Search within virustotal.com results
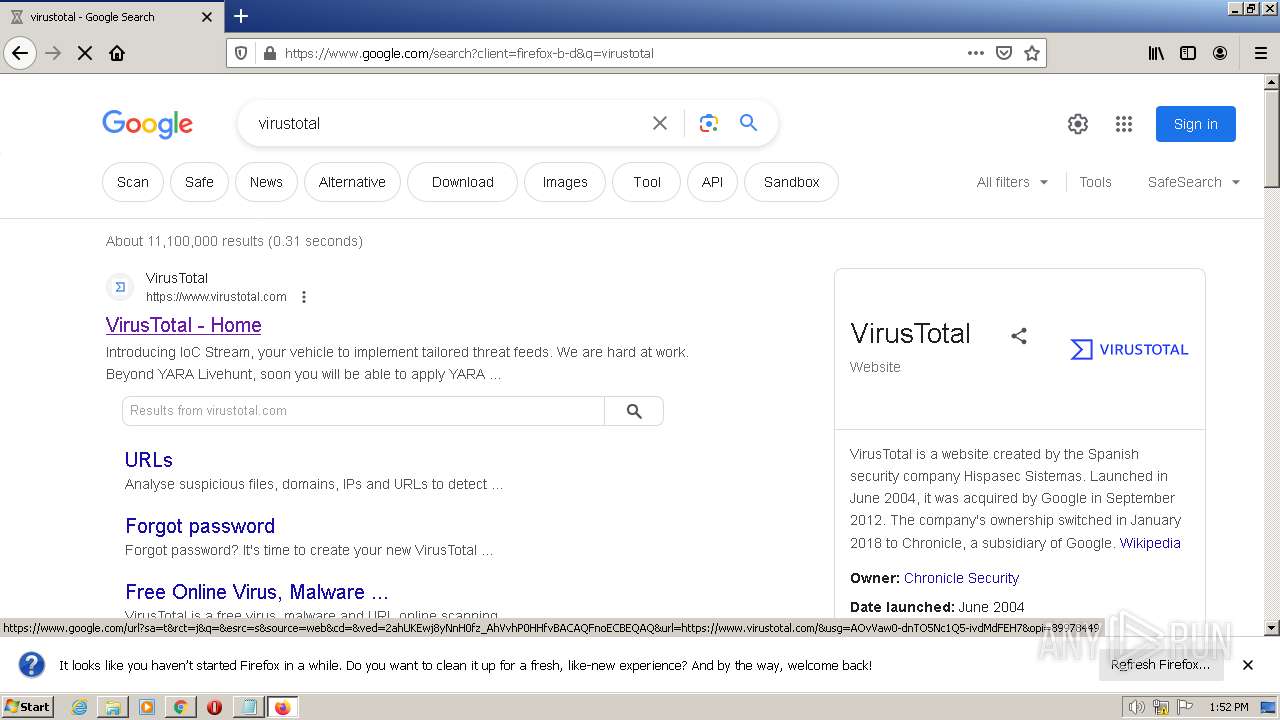1280x720 pixels. click(634, 411)
